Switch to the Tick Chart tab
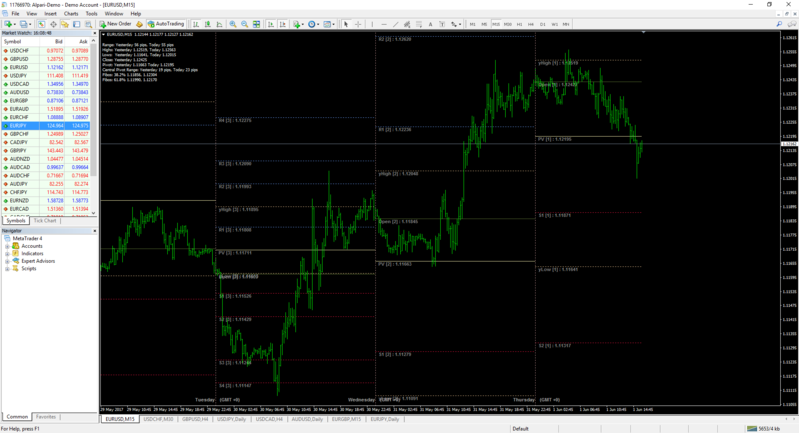 click(x=45, y=221)
